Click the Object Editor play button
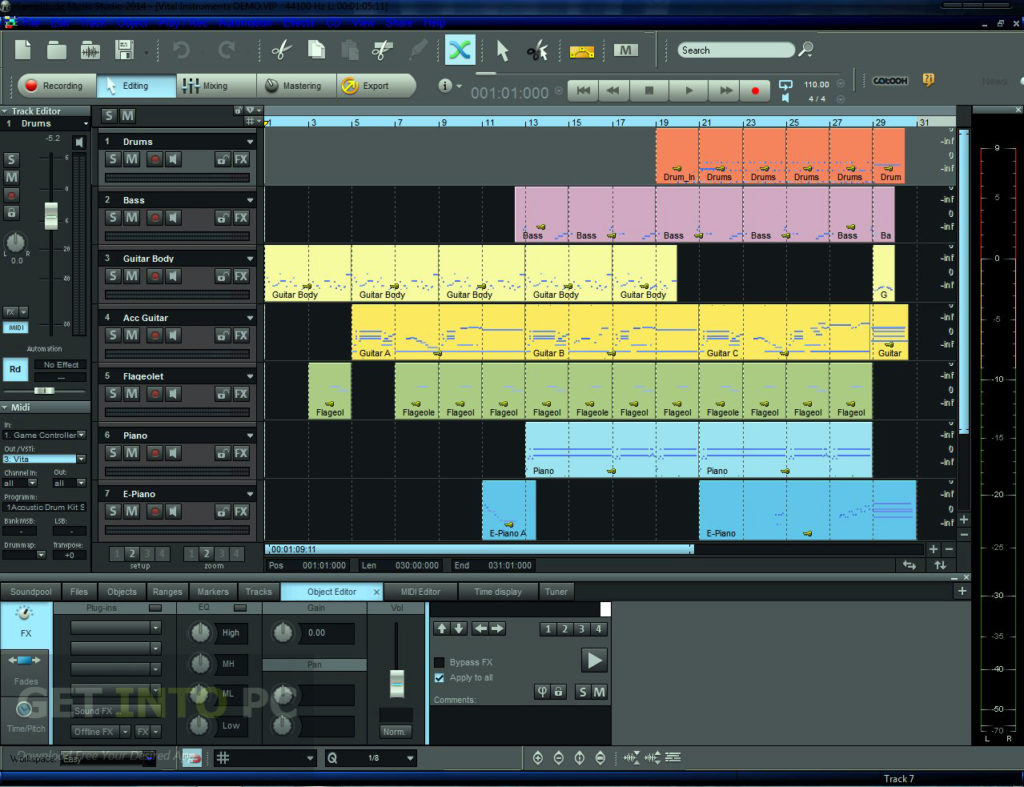This screenshot has height=787, width=1024. pos(594,660)
